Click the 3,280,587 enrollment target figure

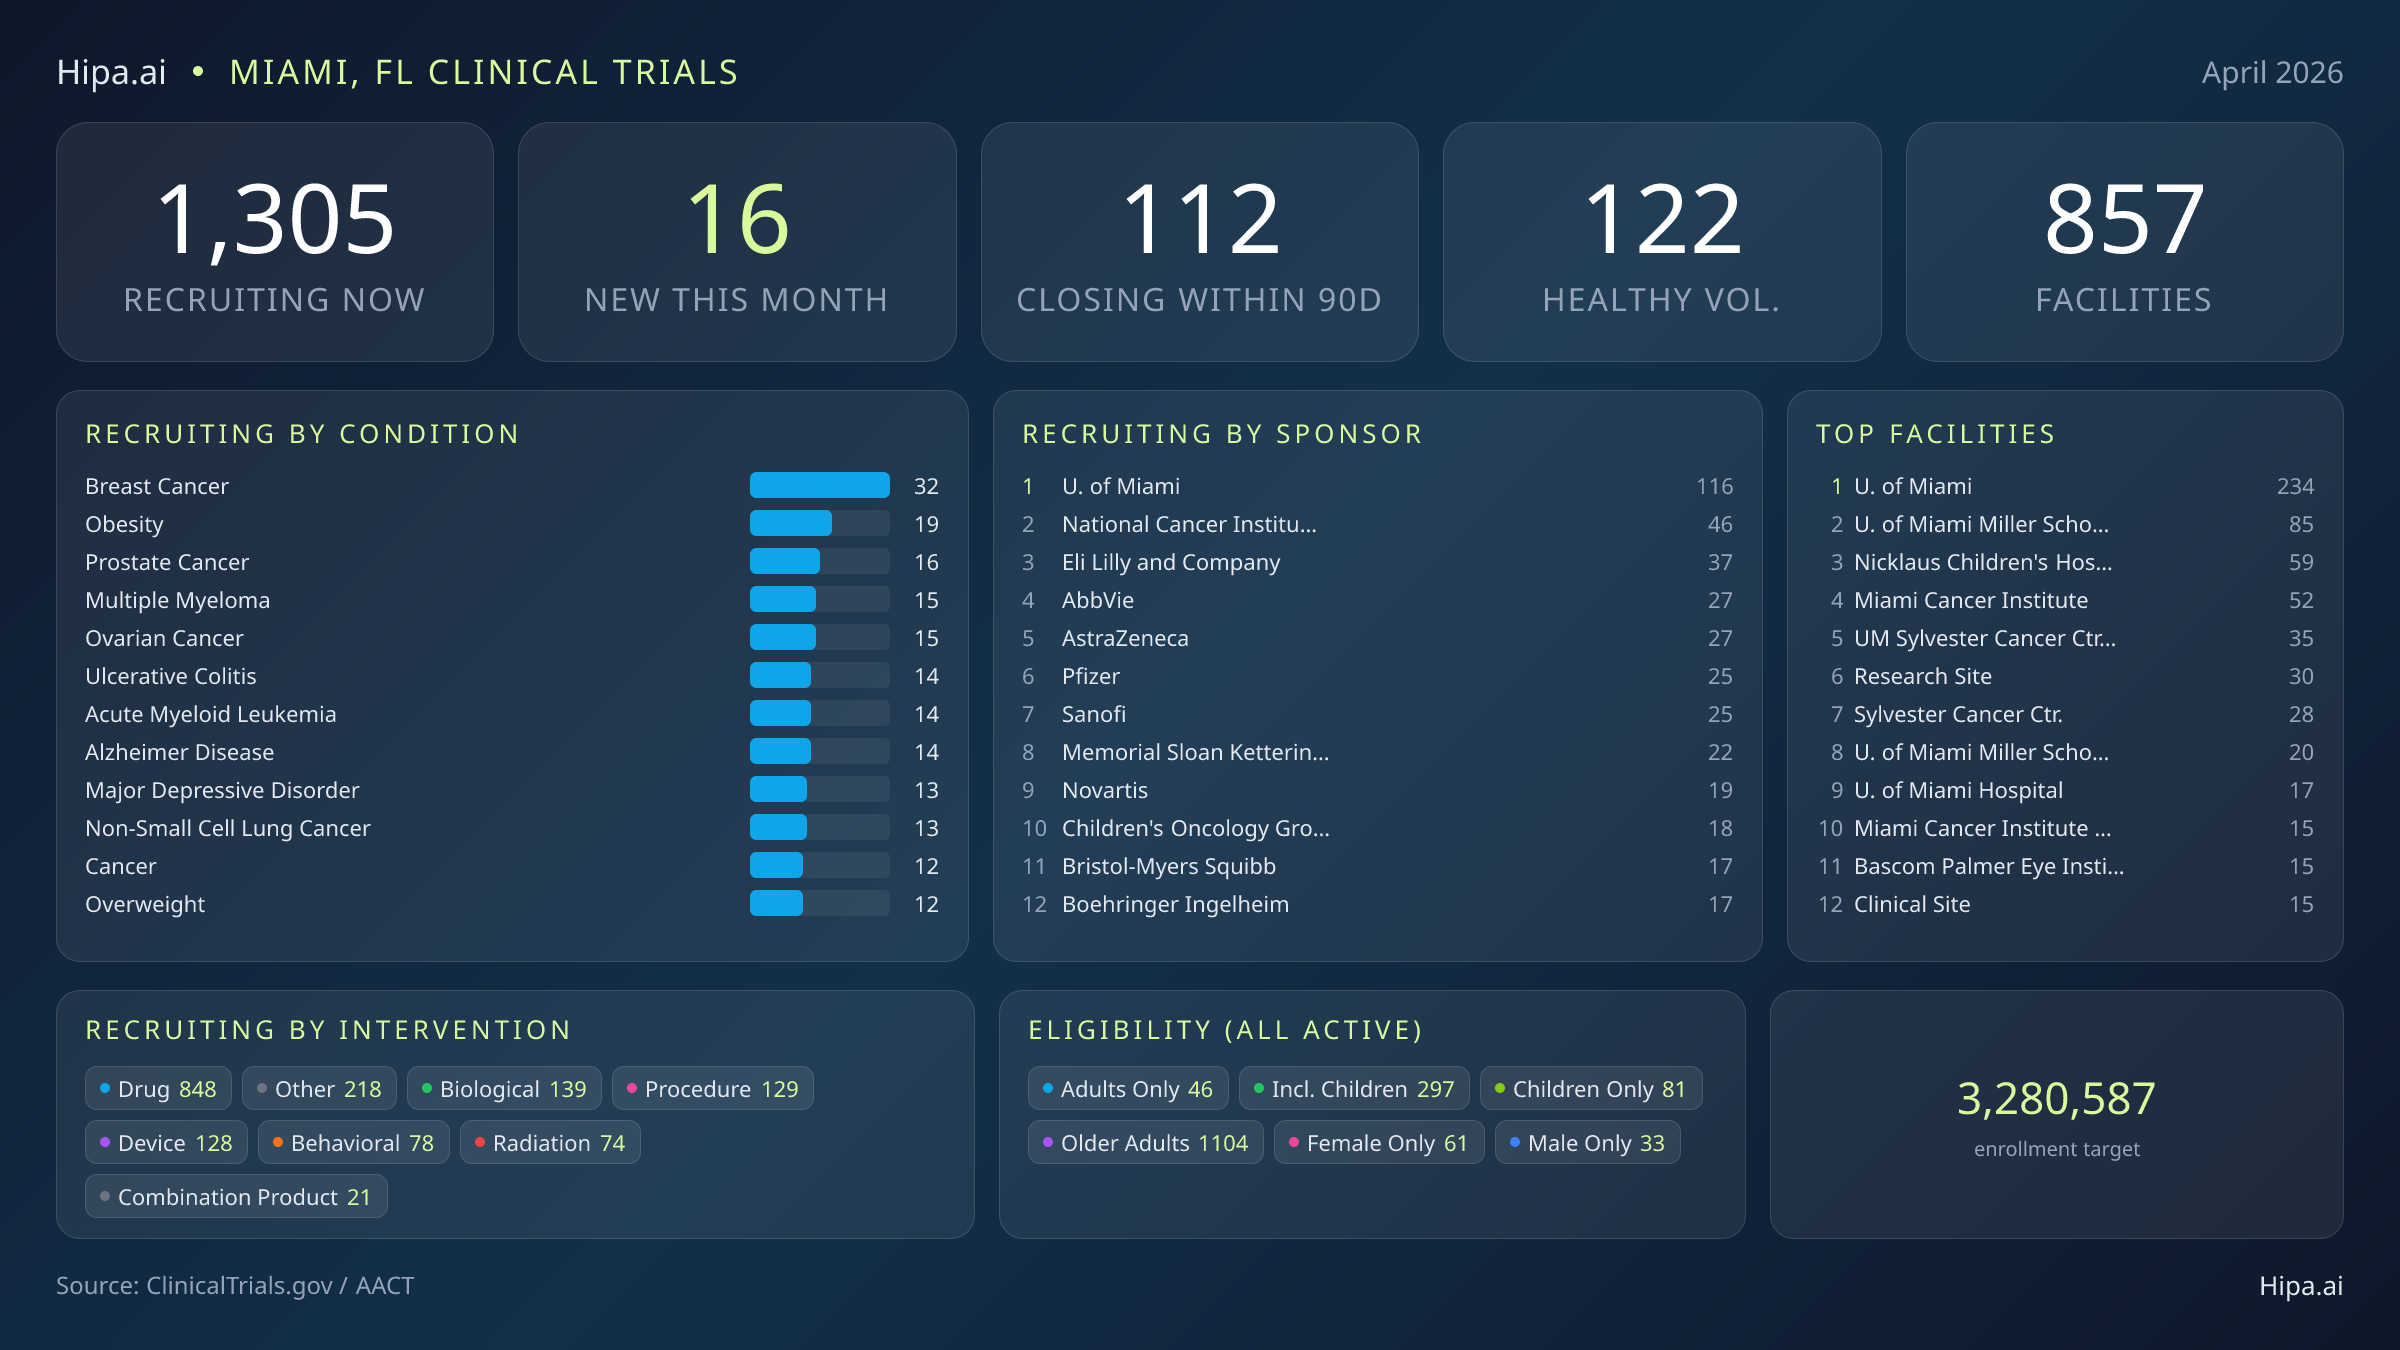tap(2056, 1098)
